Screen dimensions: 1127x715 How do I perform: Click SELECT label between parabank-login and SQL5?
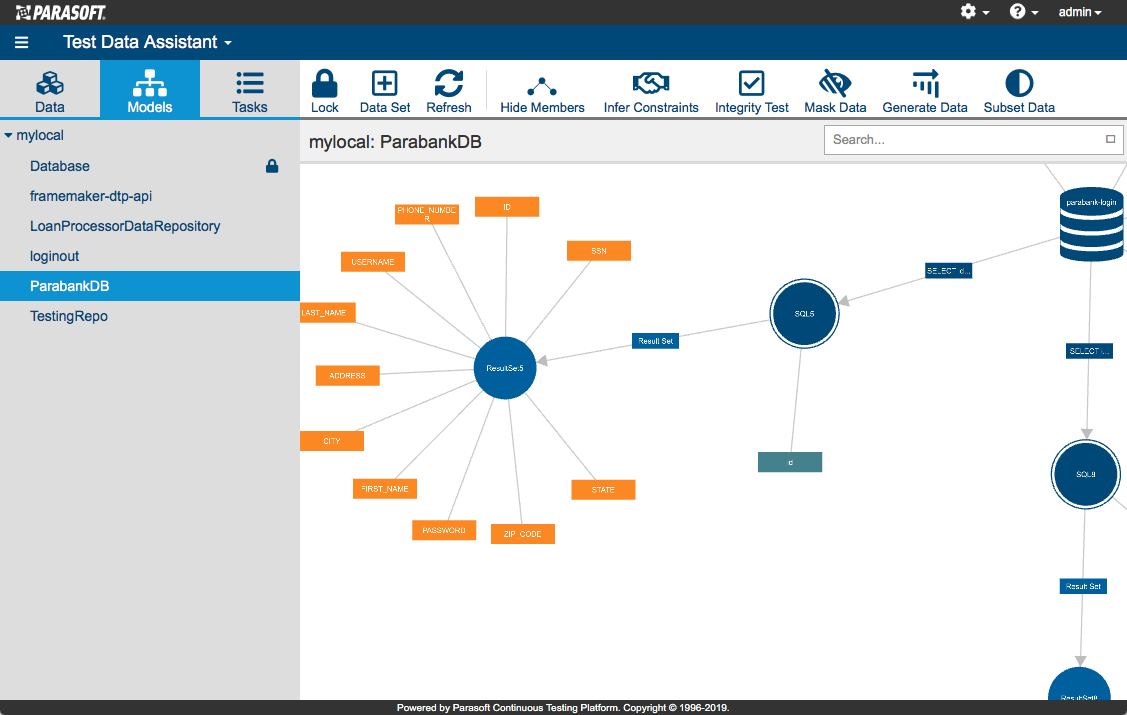pyautogui.click(x=949, y=271)
